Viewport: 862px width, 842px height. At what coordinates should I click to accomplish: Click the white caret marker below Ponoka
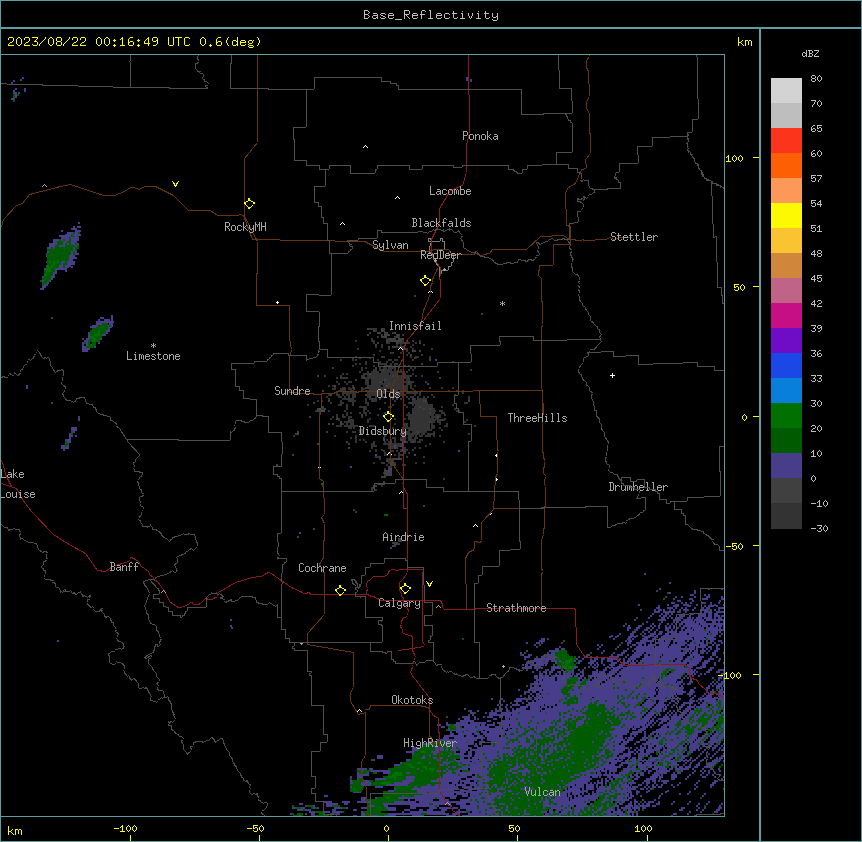point(366,147)
